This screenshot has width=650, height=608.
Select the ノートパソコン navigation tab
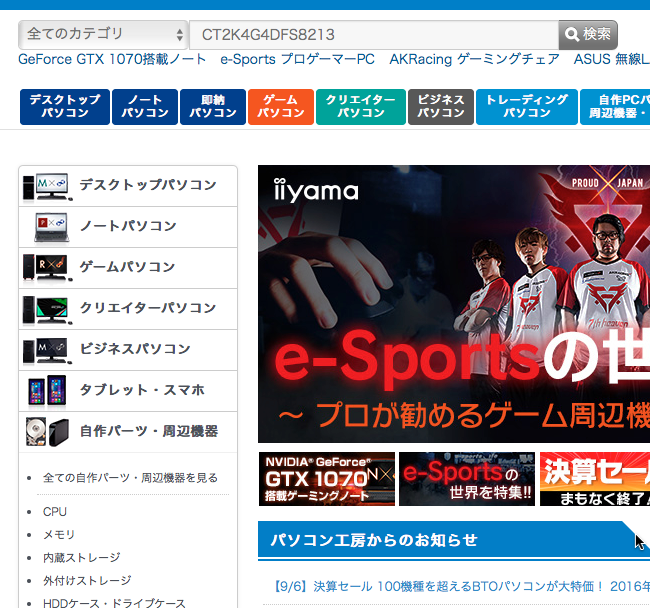[x=145, y=107]
